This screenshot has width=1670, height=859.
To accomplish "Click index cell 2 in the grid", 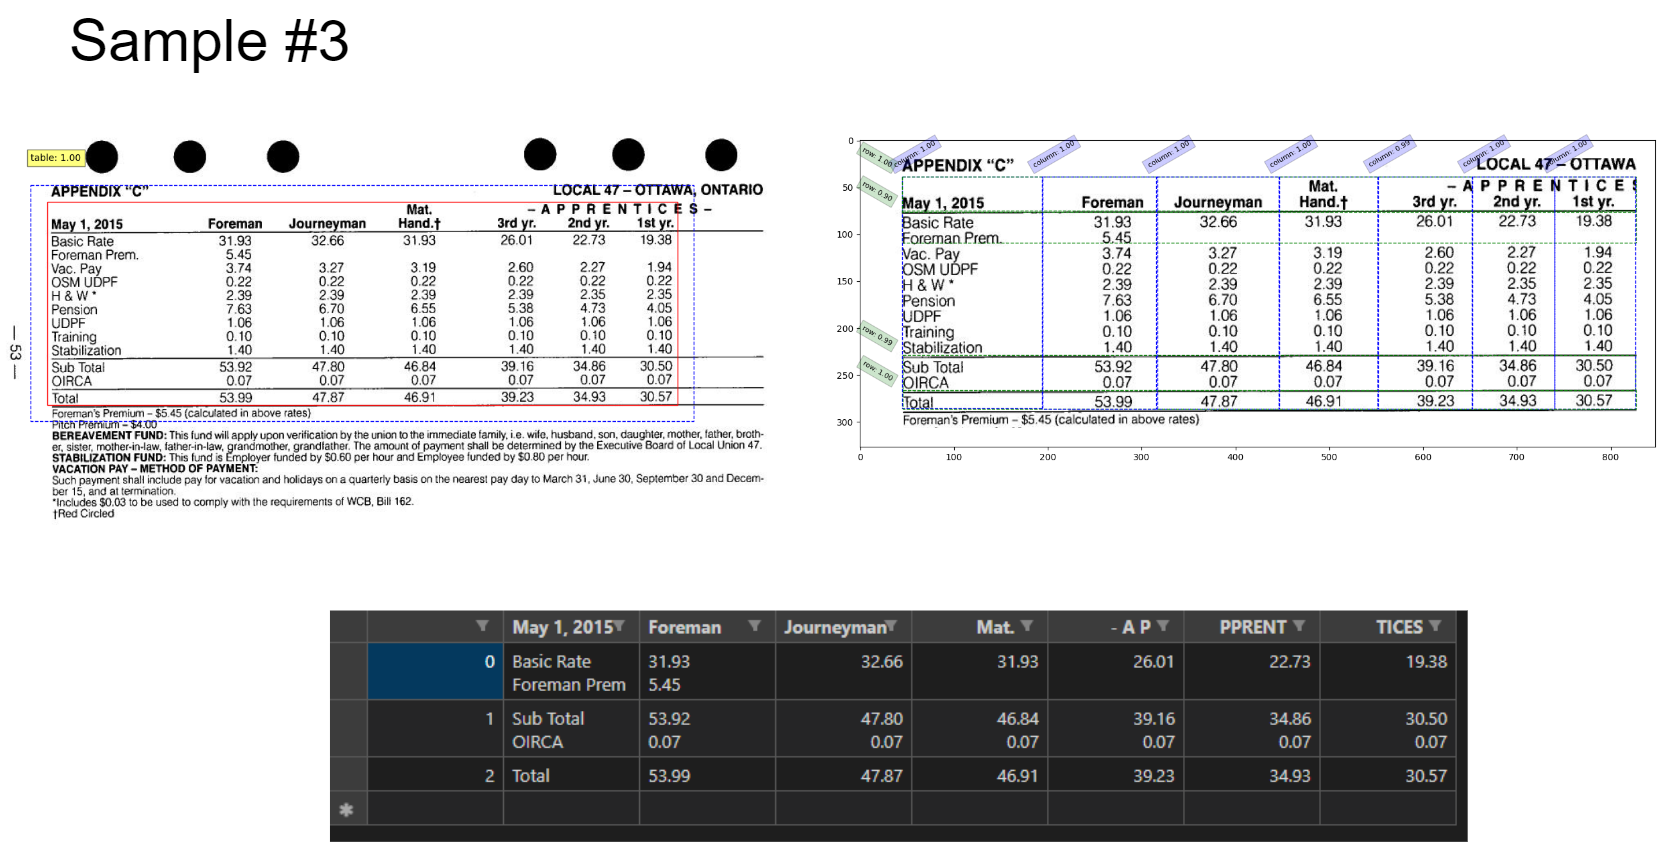I will tap(435, 775).
